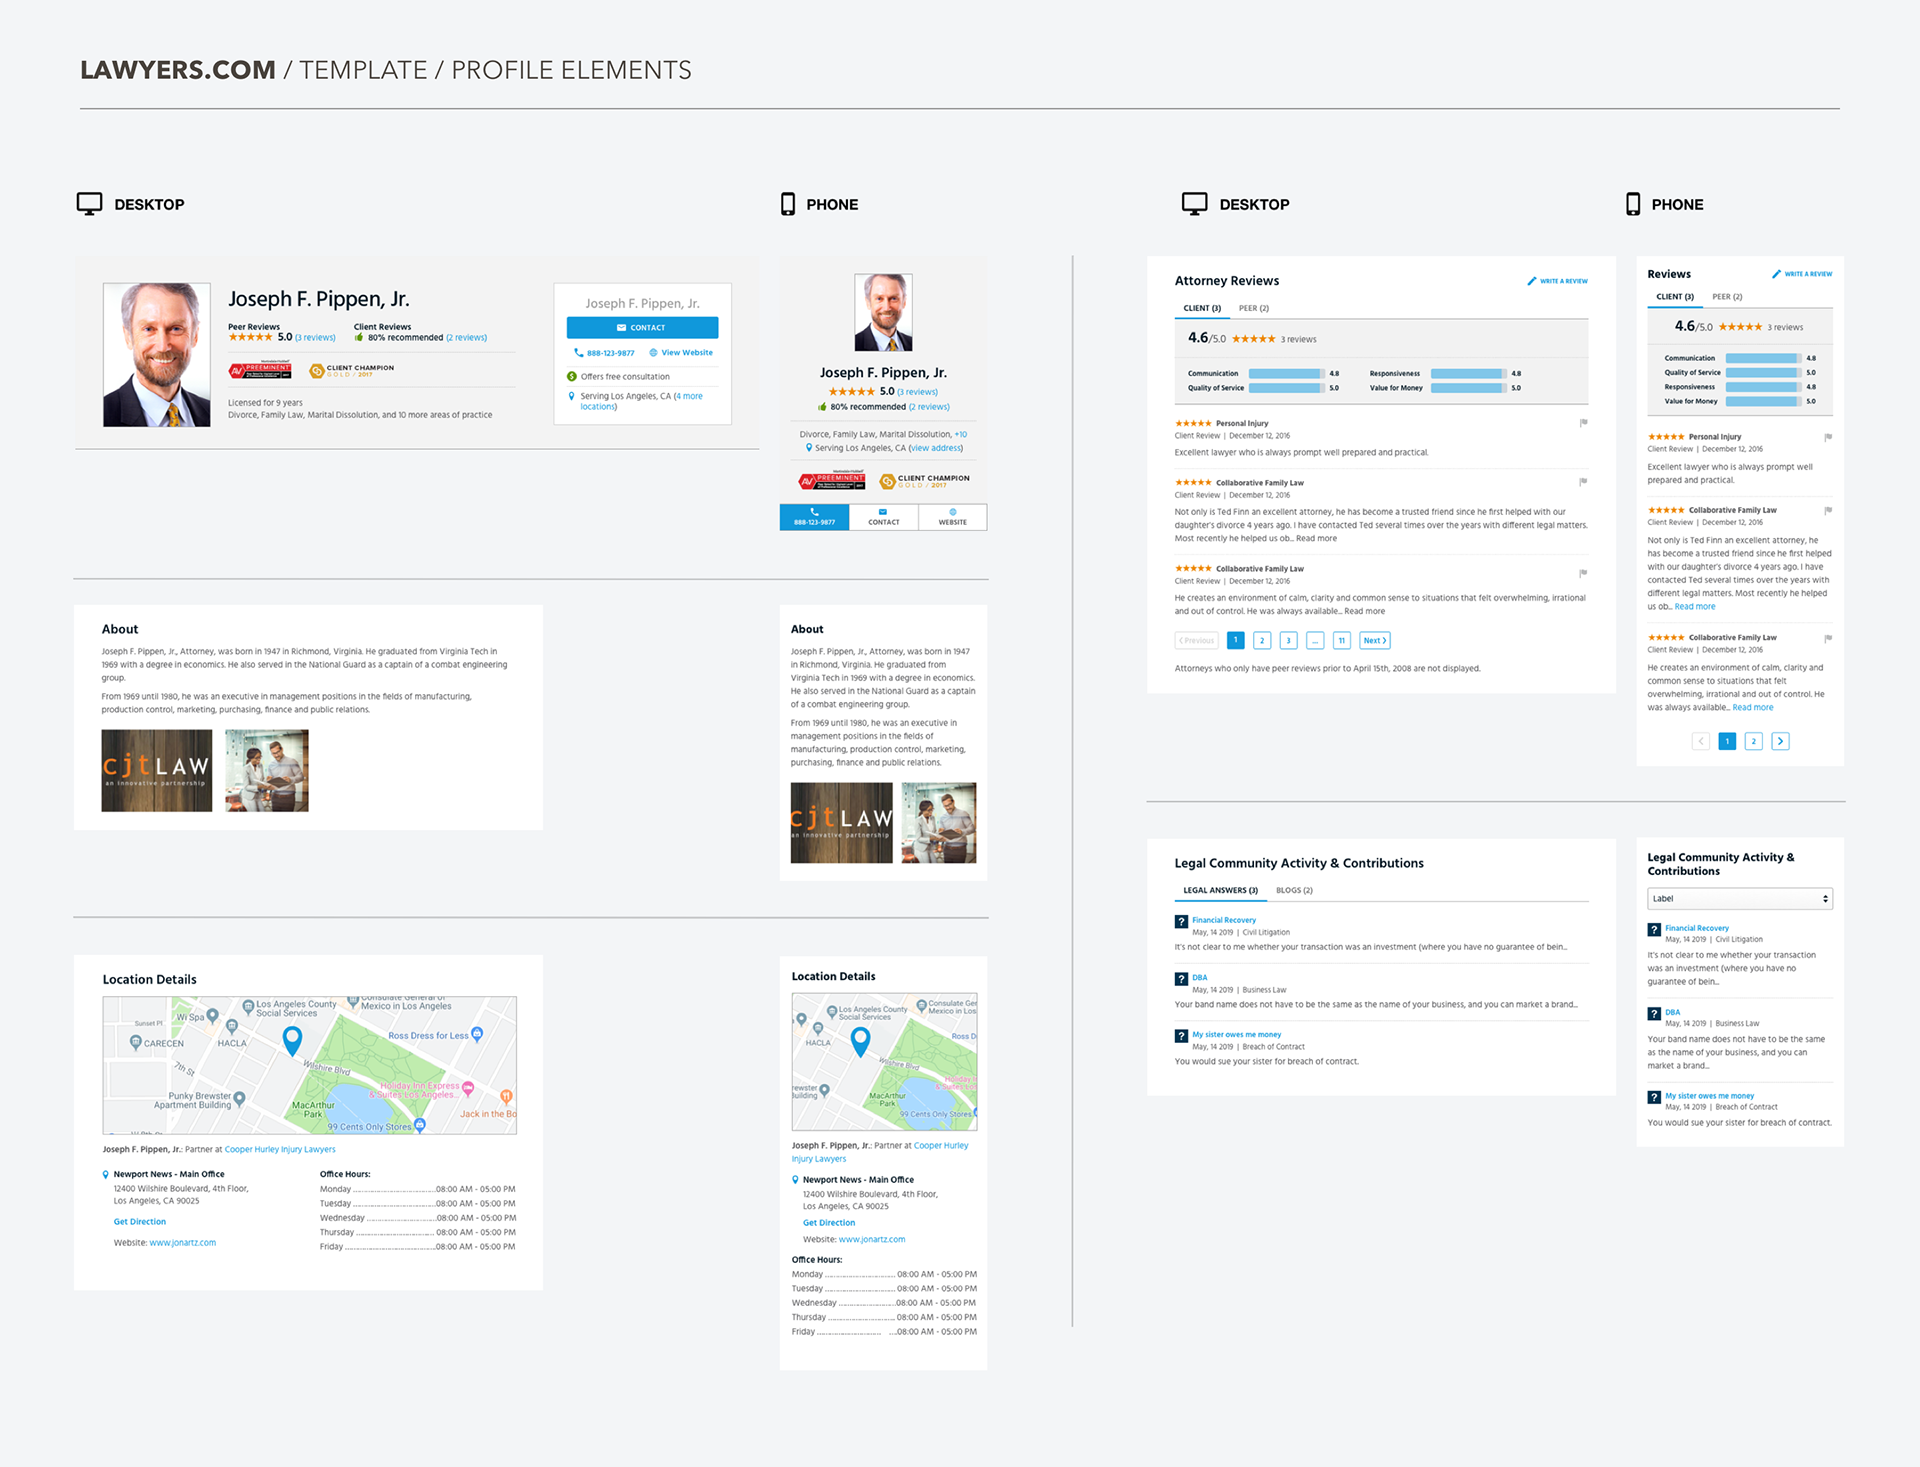1920x1467 pixels.
Task: Flag the phone Personal Injury review
Action: click(1828, 437)
